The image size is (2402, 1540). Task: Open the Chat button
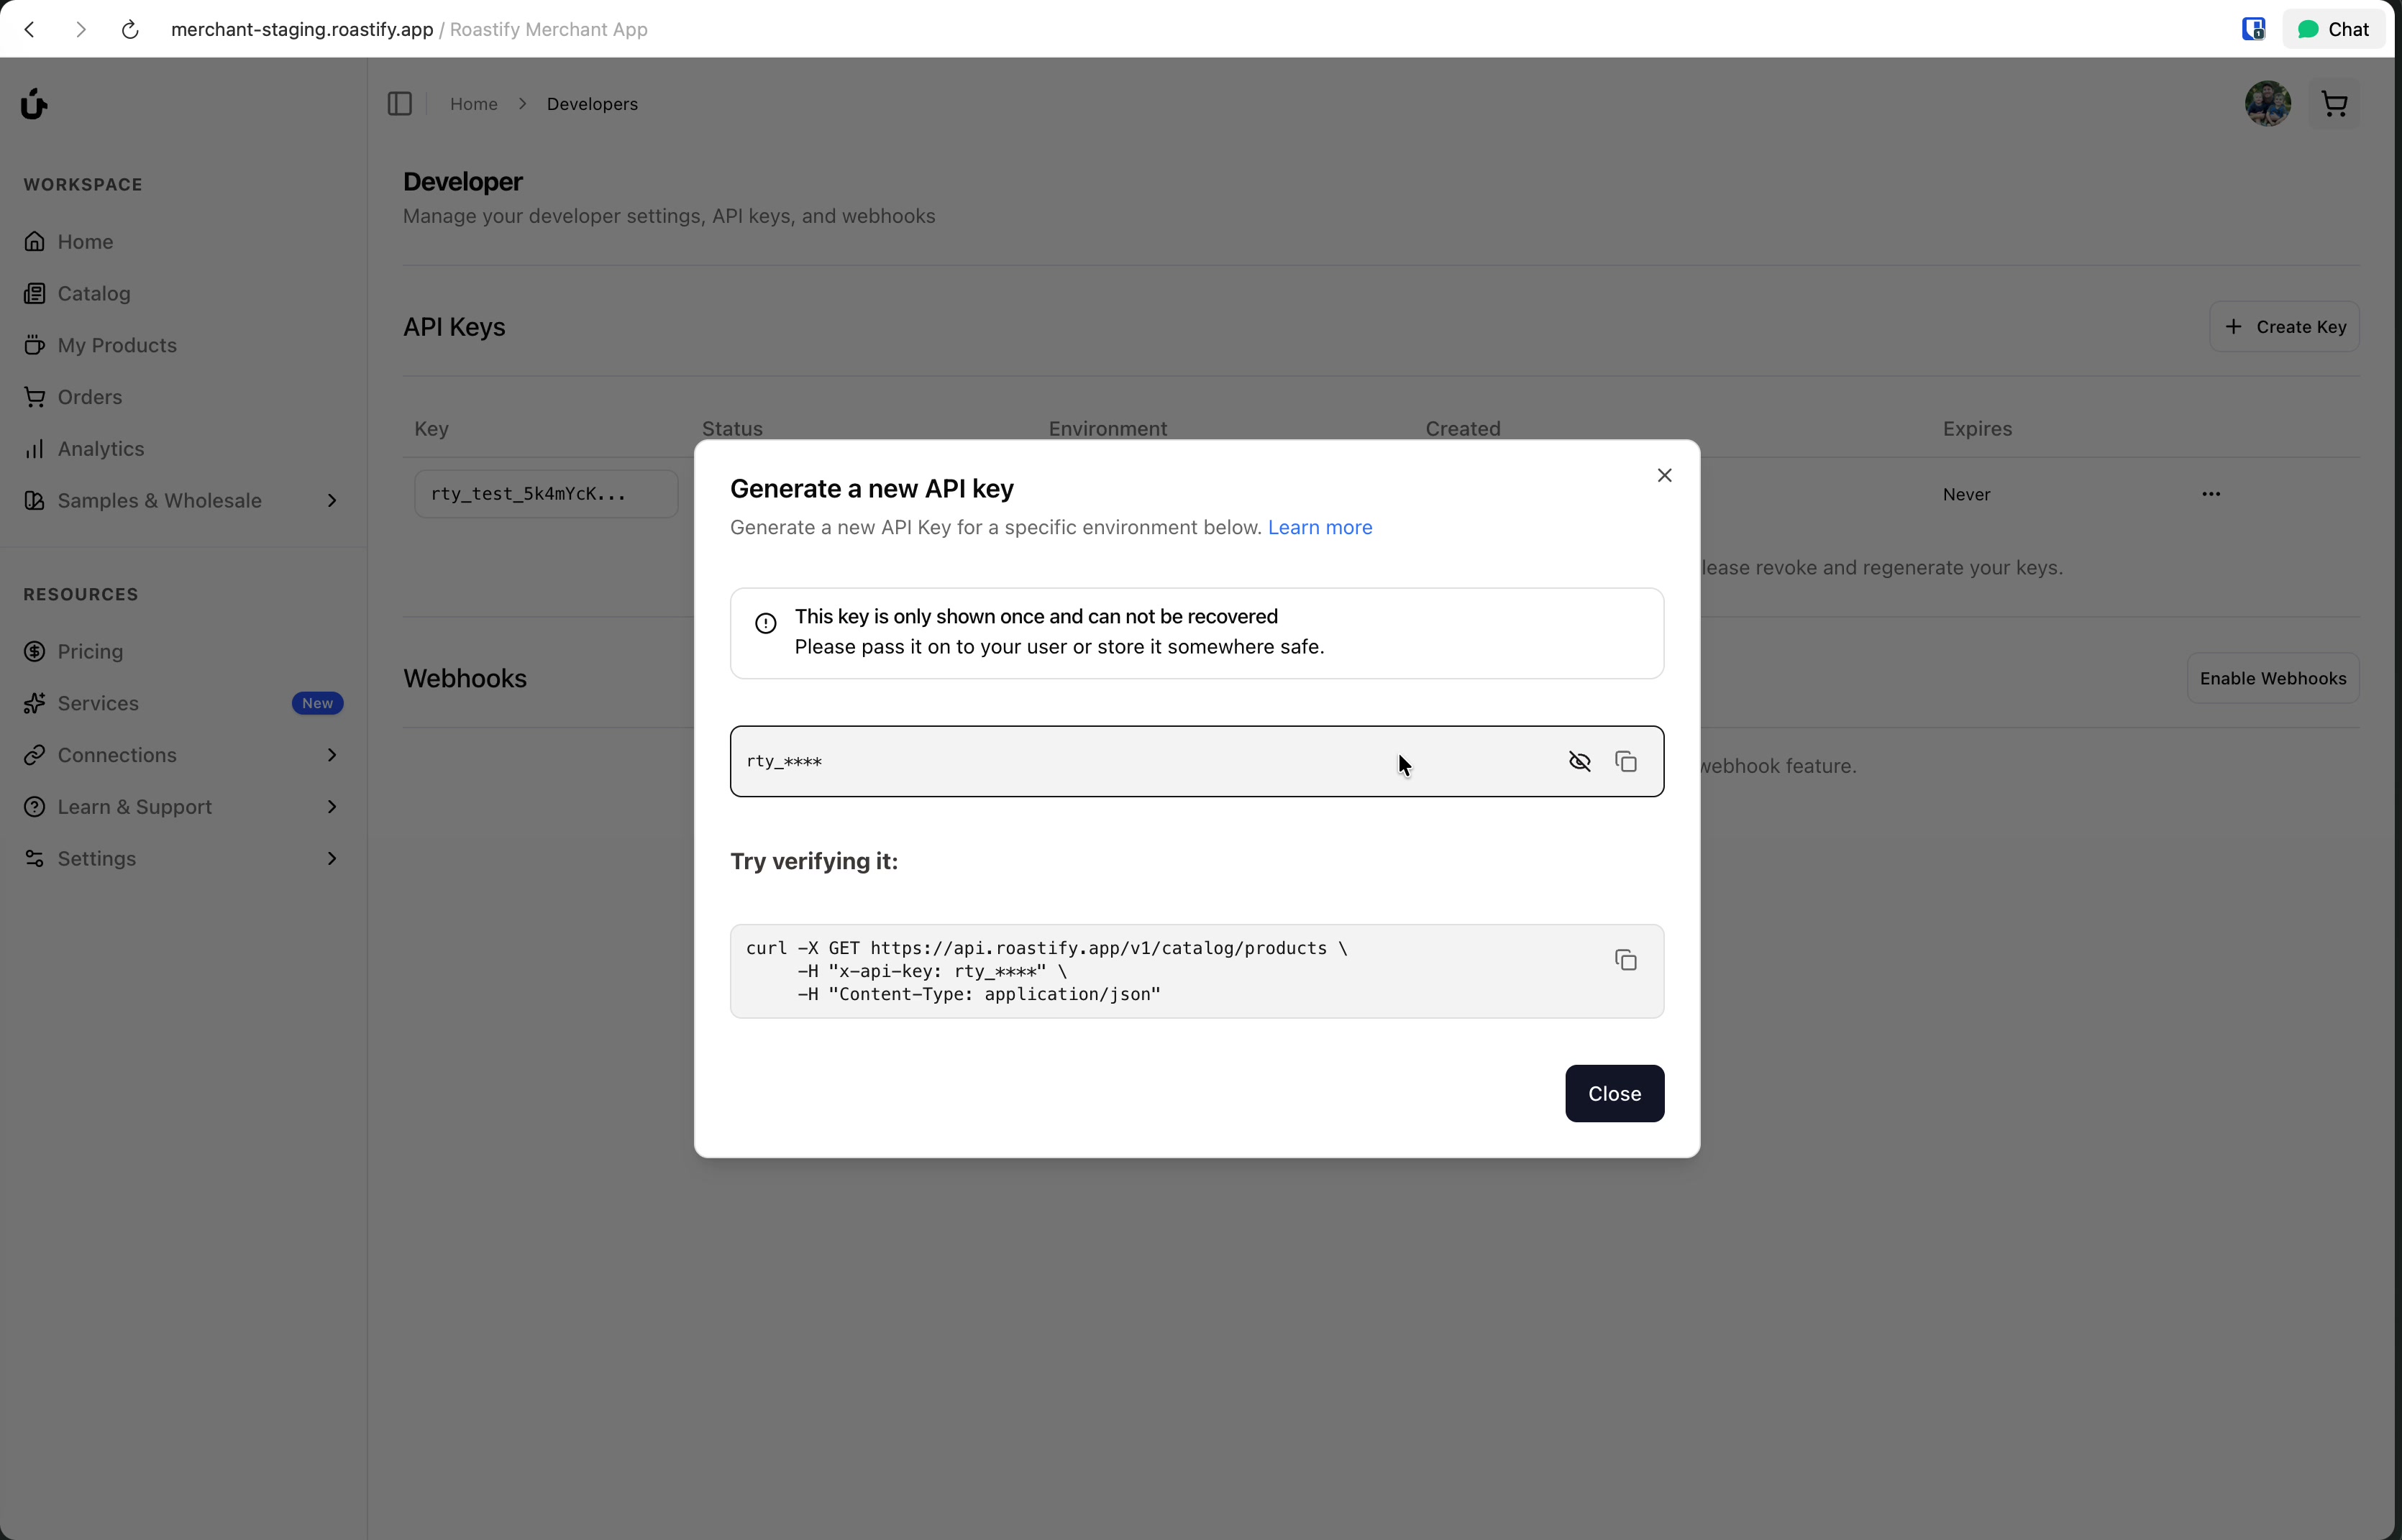[2332, 29]
